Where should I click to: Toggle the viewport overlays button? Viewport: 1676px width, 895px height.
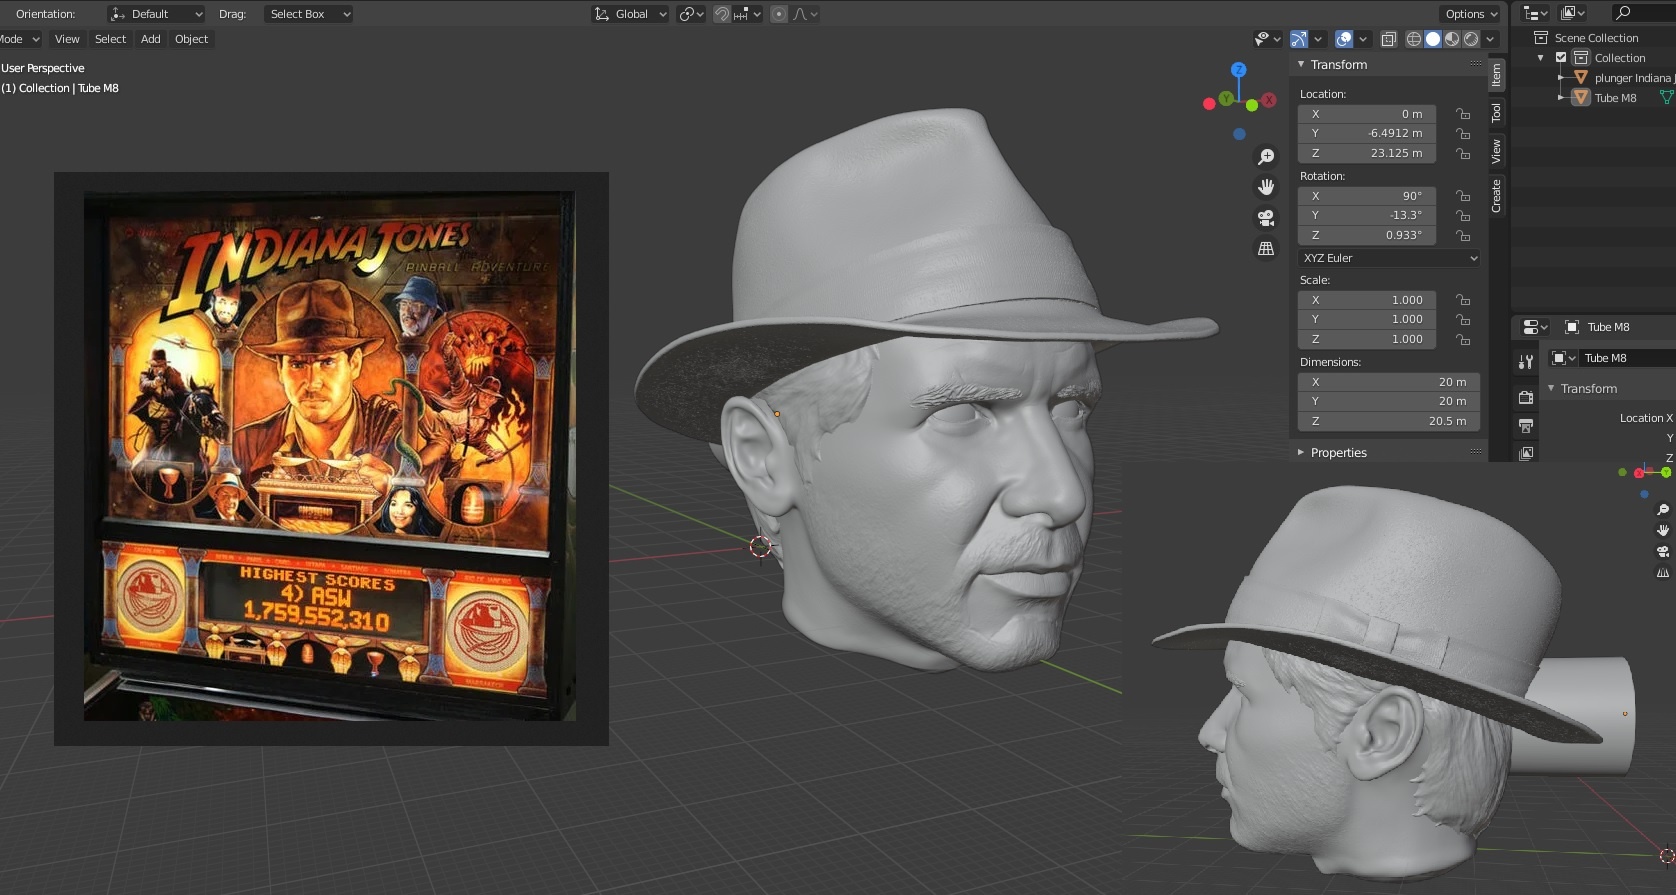tap(1344, 39)
